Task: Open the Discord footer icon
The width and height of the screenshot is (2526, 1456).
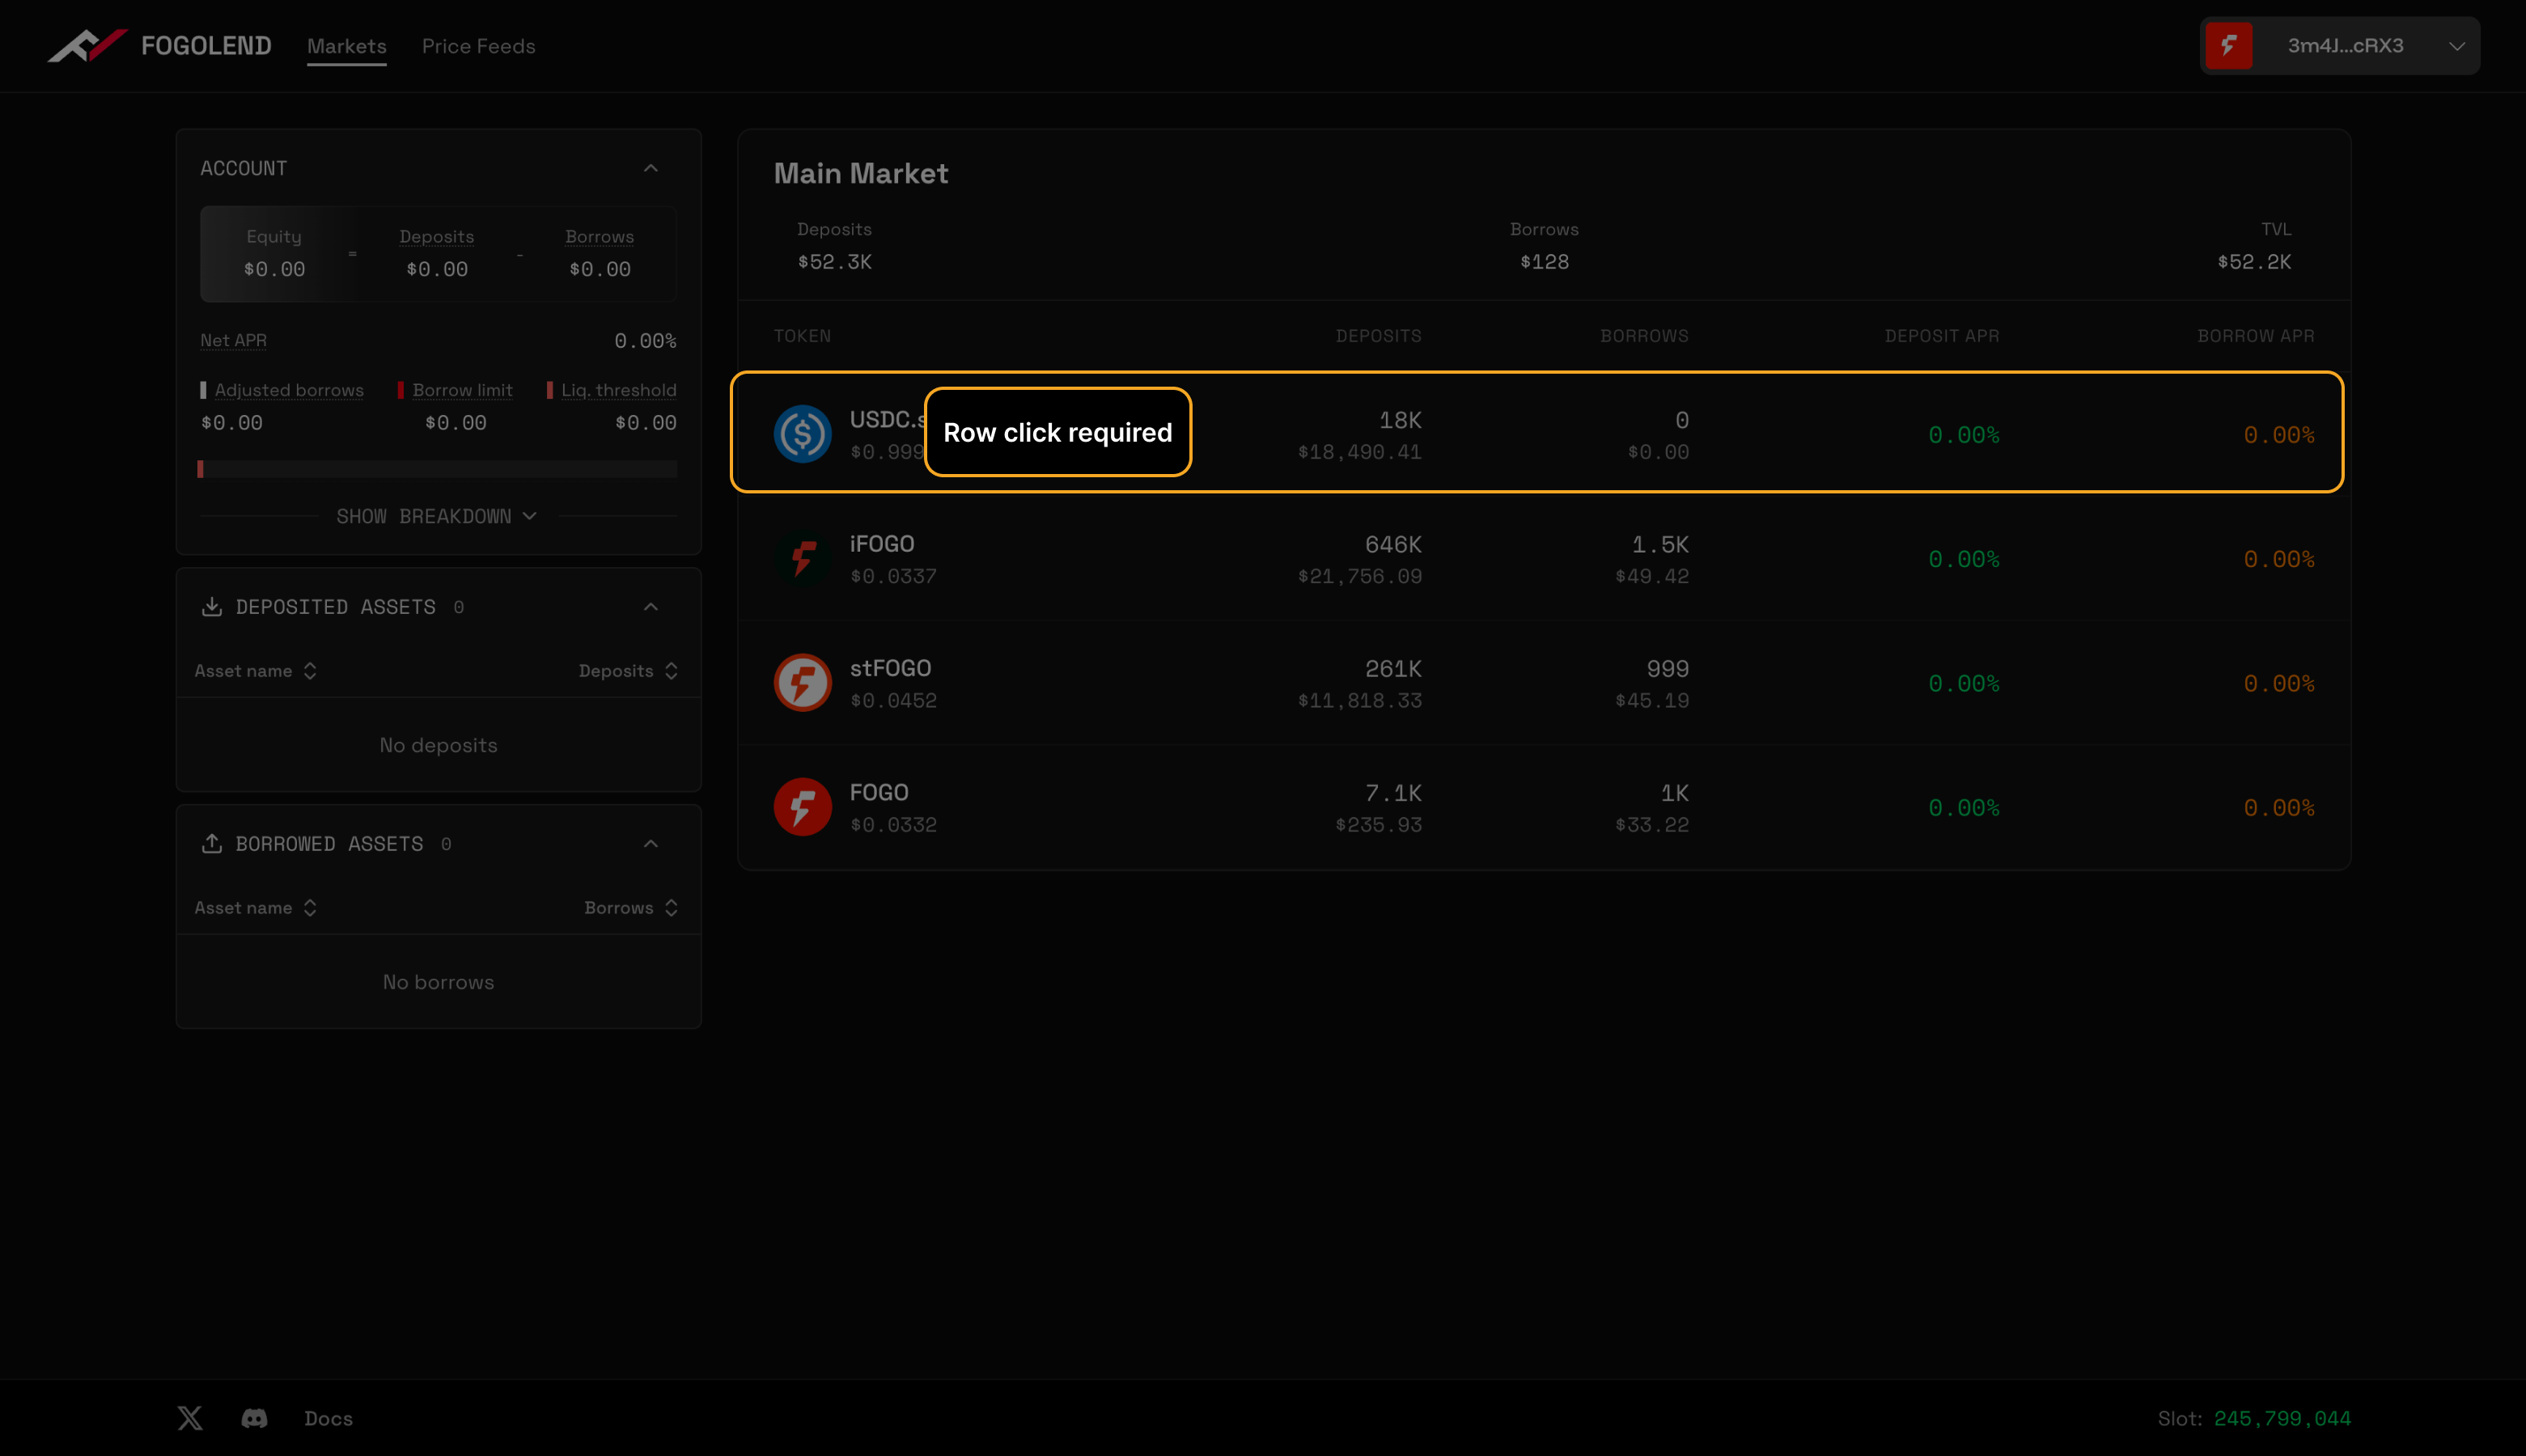Action: point(254,1418)
